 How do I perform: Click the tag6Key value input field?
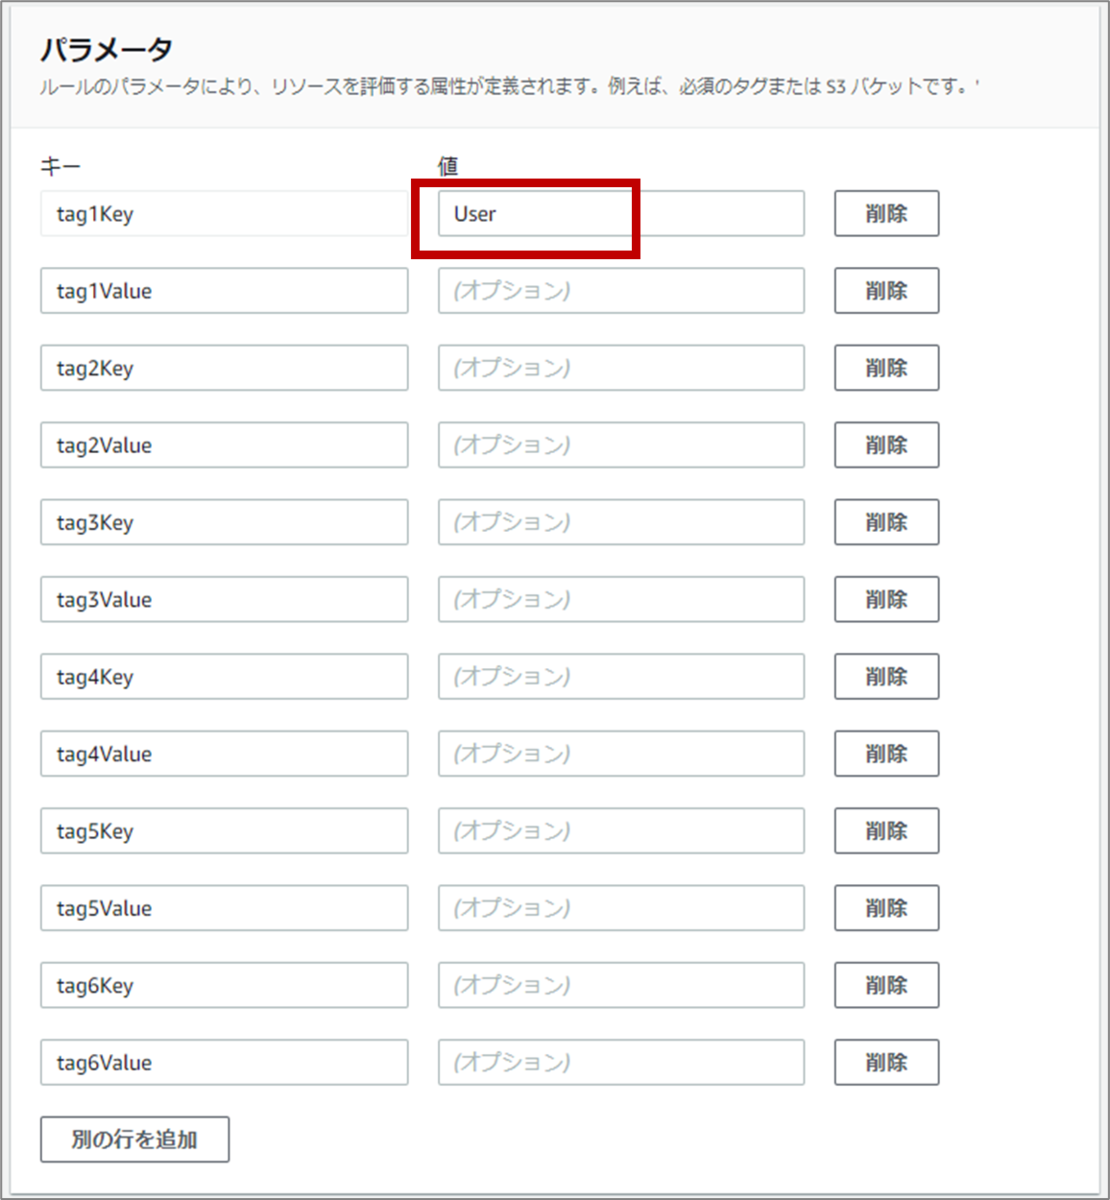(x=621, y=985)
